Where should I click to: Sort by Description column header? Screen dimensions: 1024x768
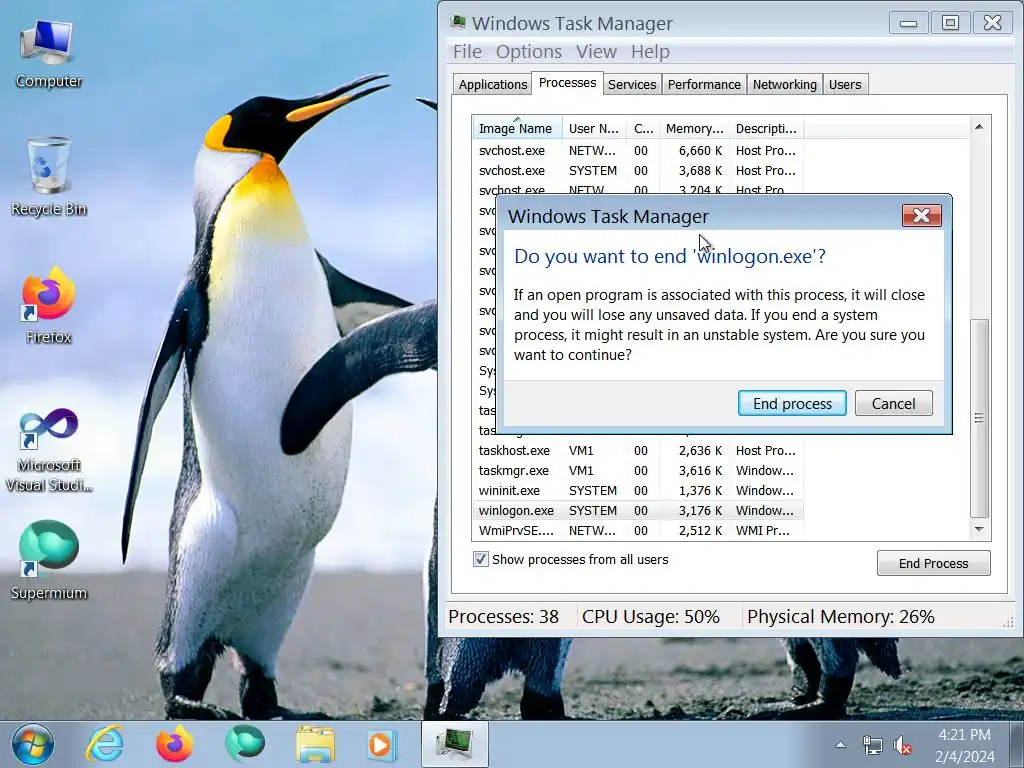click(767, 128)
